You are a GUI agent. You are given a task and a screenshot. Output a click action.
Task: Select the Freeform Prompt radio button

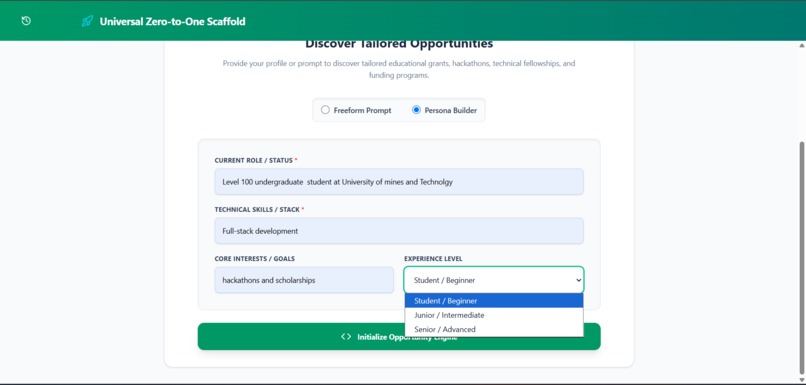pyautogui.click(x=325, y=110)
